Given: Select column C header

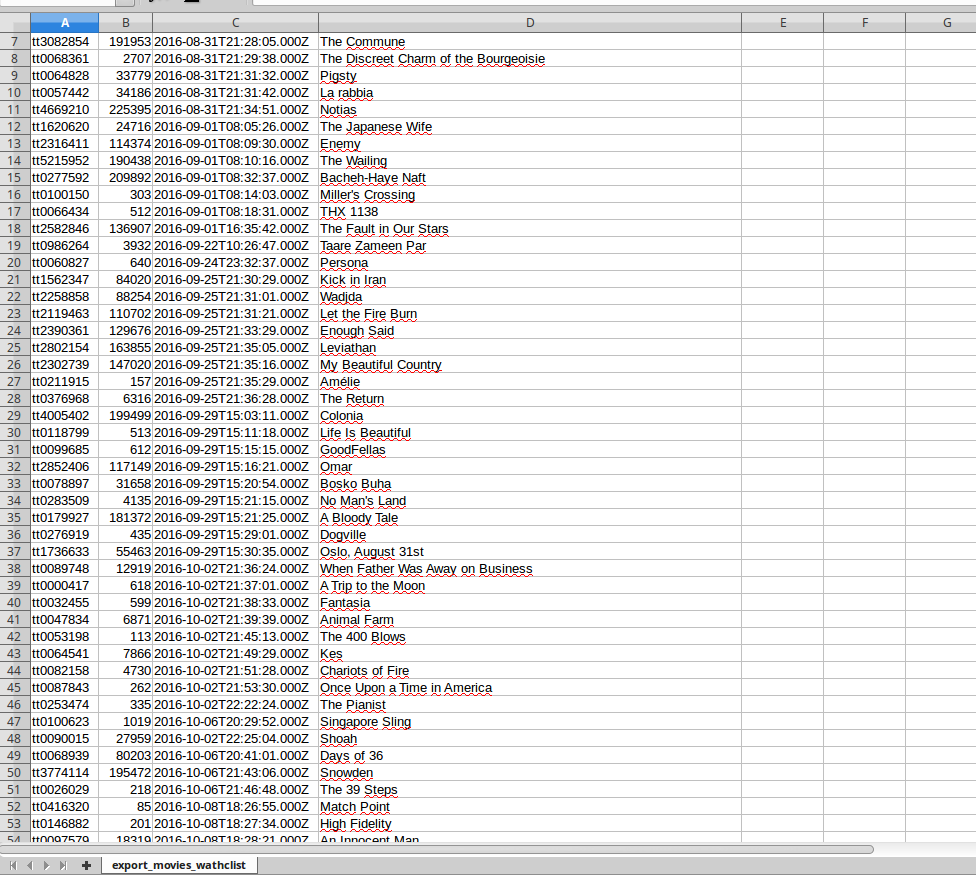Looking at the screenshot, I should pyautogui.click(x=235, y=23).
